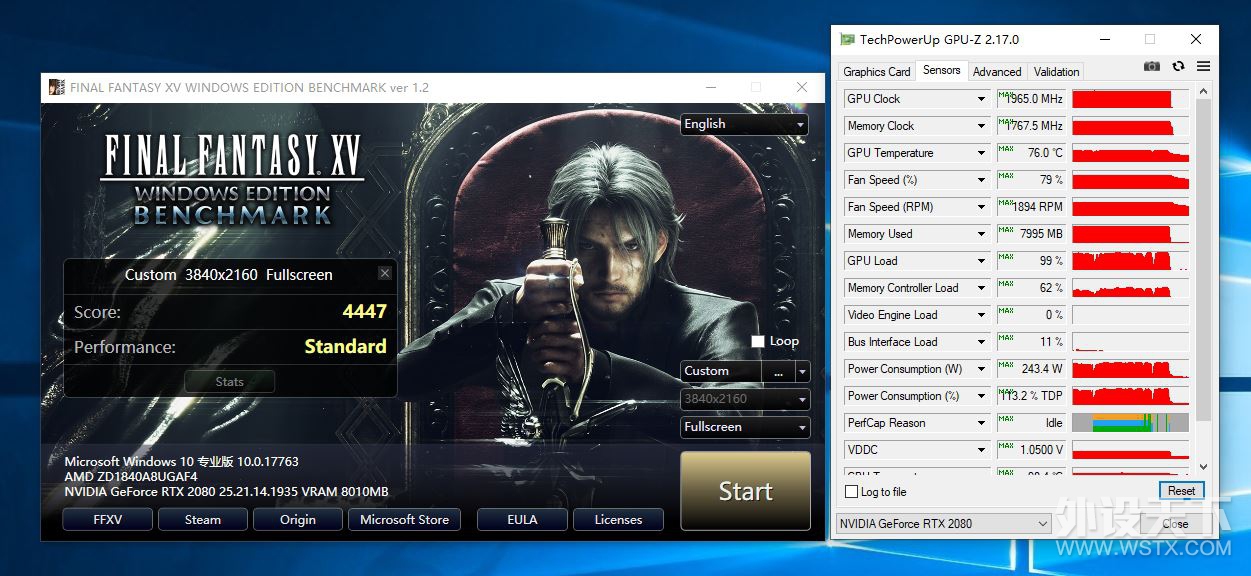Open the 3840x2160 resolution dropdown
Image resolution: width=1251 pixels, height=576 pixels.
pyautogui.click(x=744, y=399)
